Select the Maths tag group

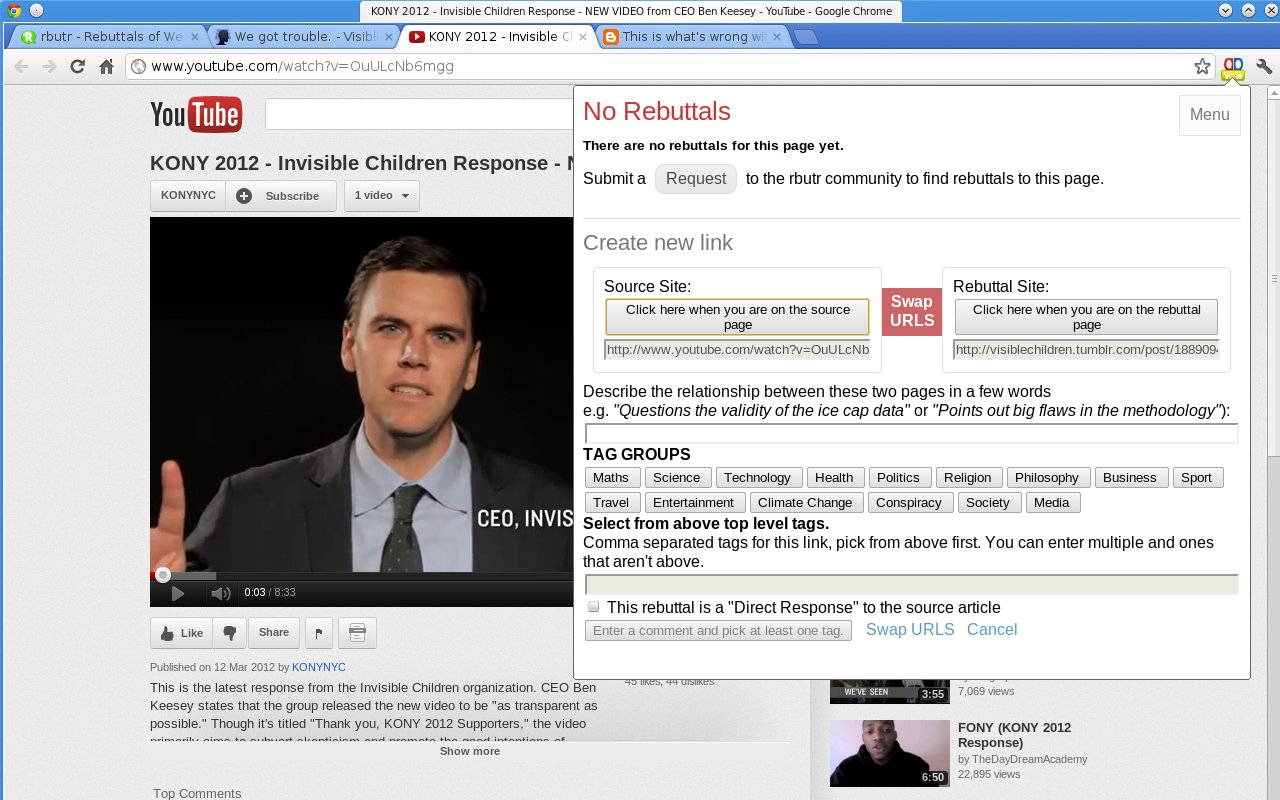point(611,478)
